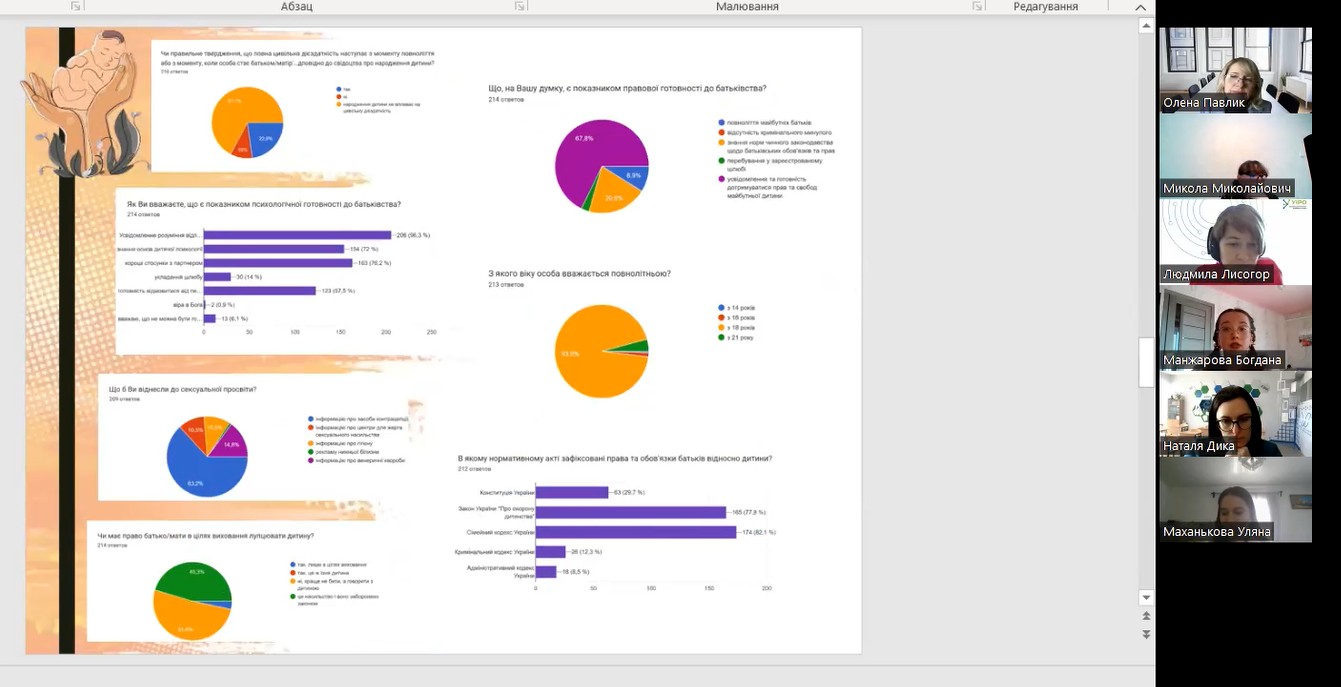Go to previous slide using the double-up arrow
This screenshot has width=1341, height=687.
coord(1146,617)
